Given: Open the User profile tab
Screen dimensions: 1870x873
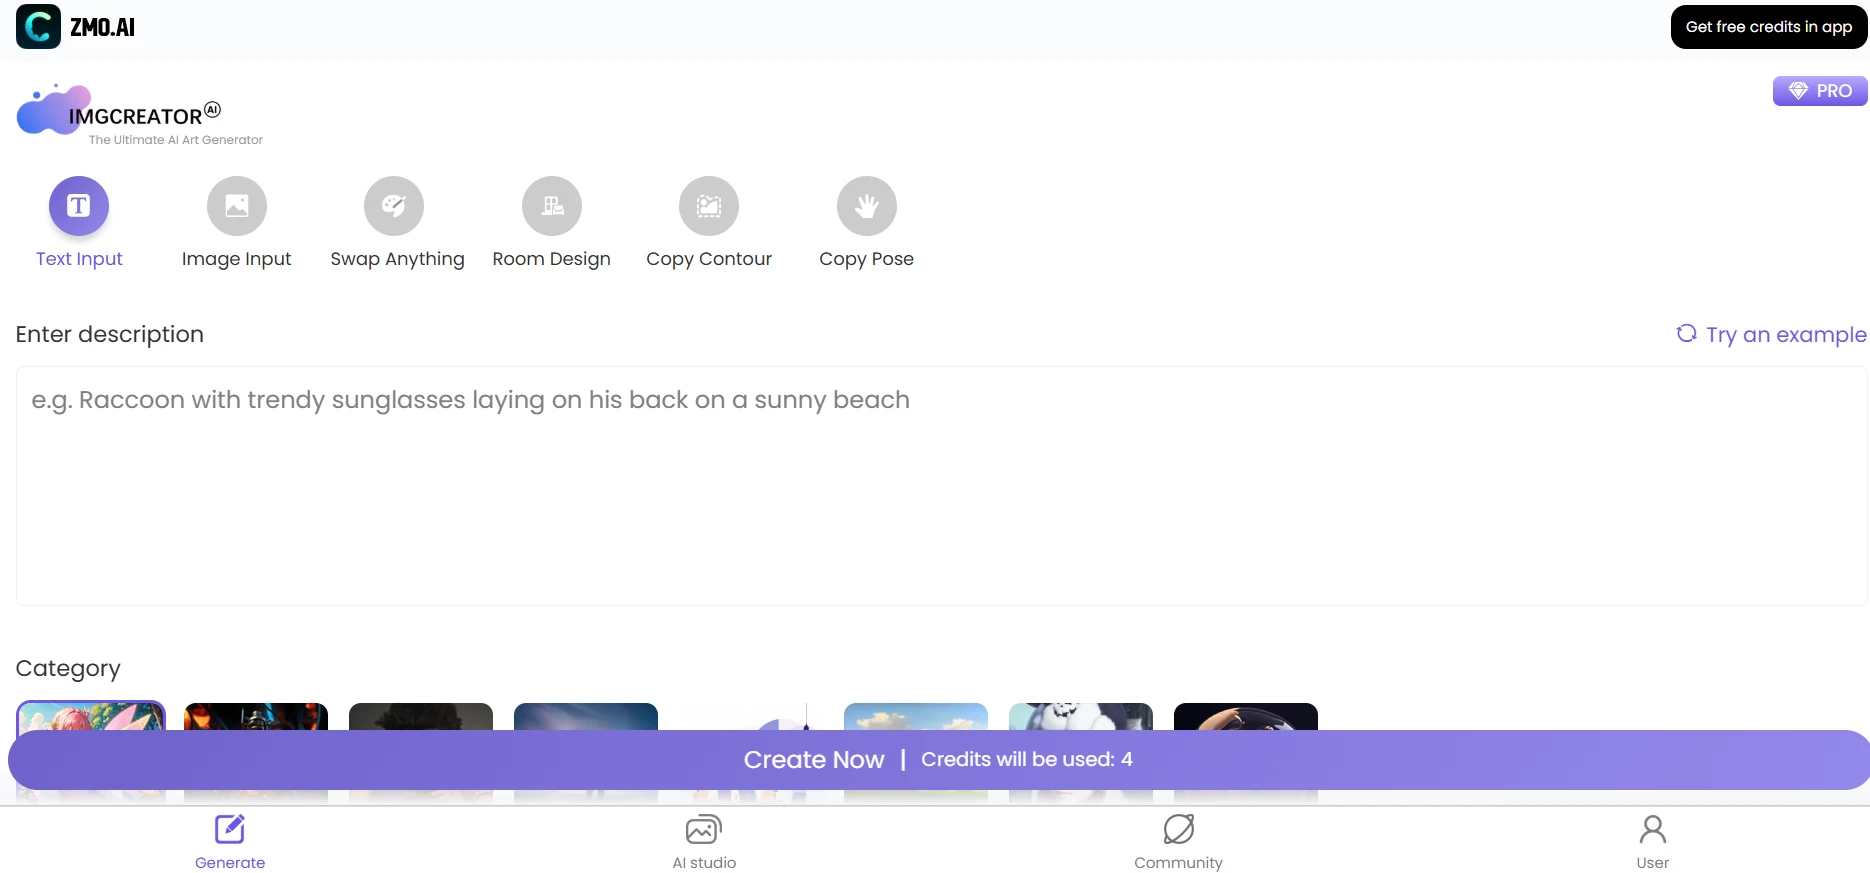Looking at the screenshot, I should [x=1652, y=841].
